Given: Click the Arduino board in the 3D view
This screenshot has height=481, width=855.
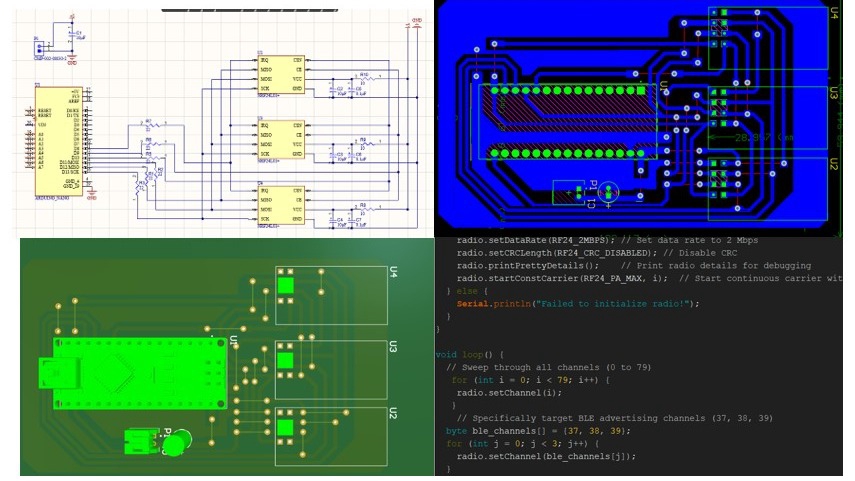Looking at the screenshot, I should coord(137,371).
